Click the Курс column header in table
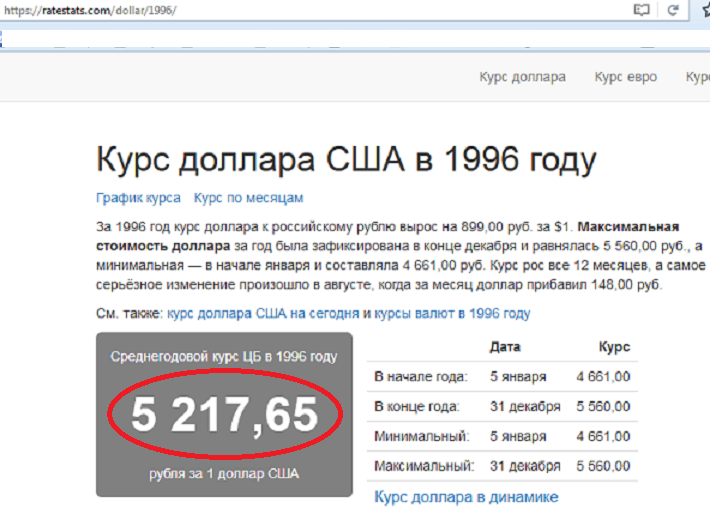This screenshot has width=710, height=508. pos(613,347)
